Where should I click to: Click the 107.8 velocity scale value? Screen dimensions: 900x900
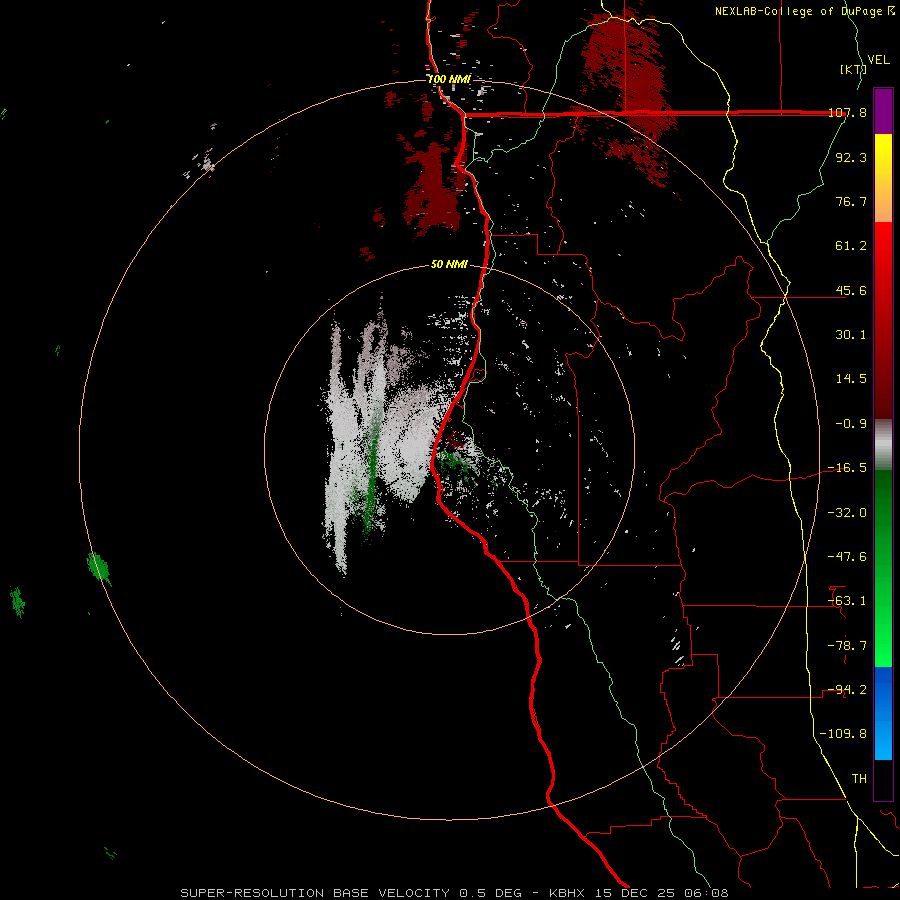point(847,113)
